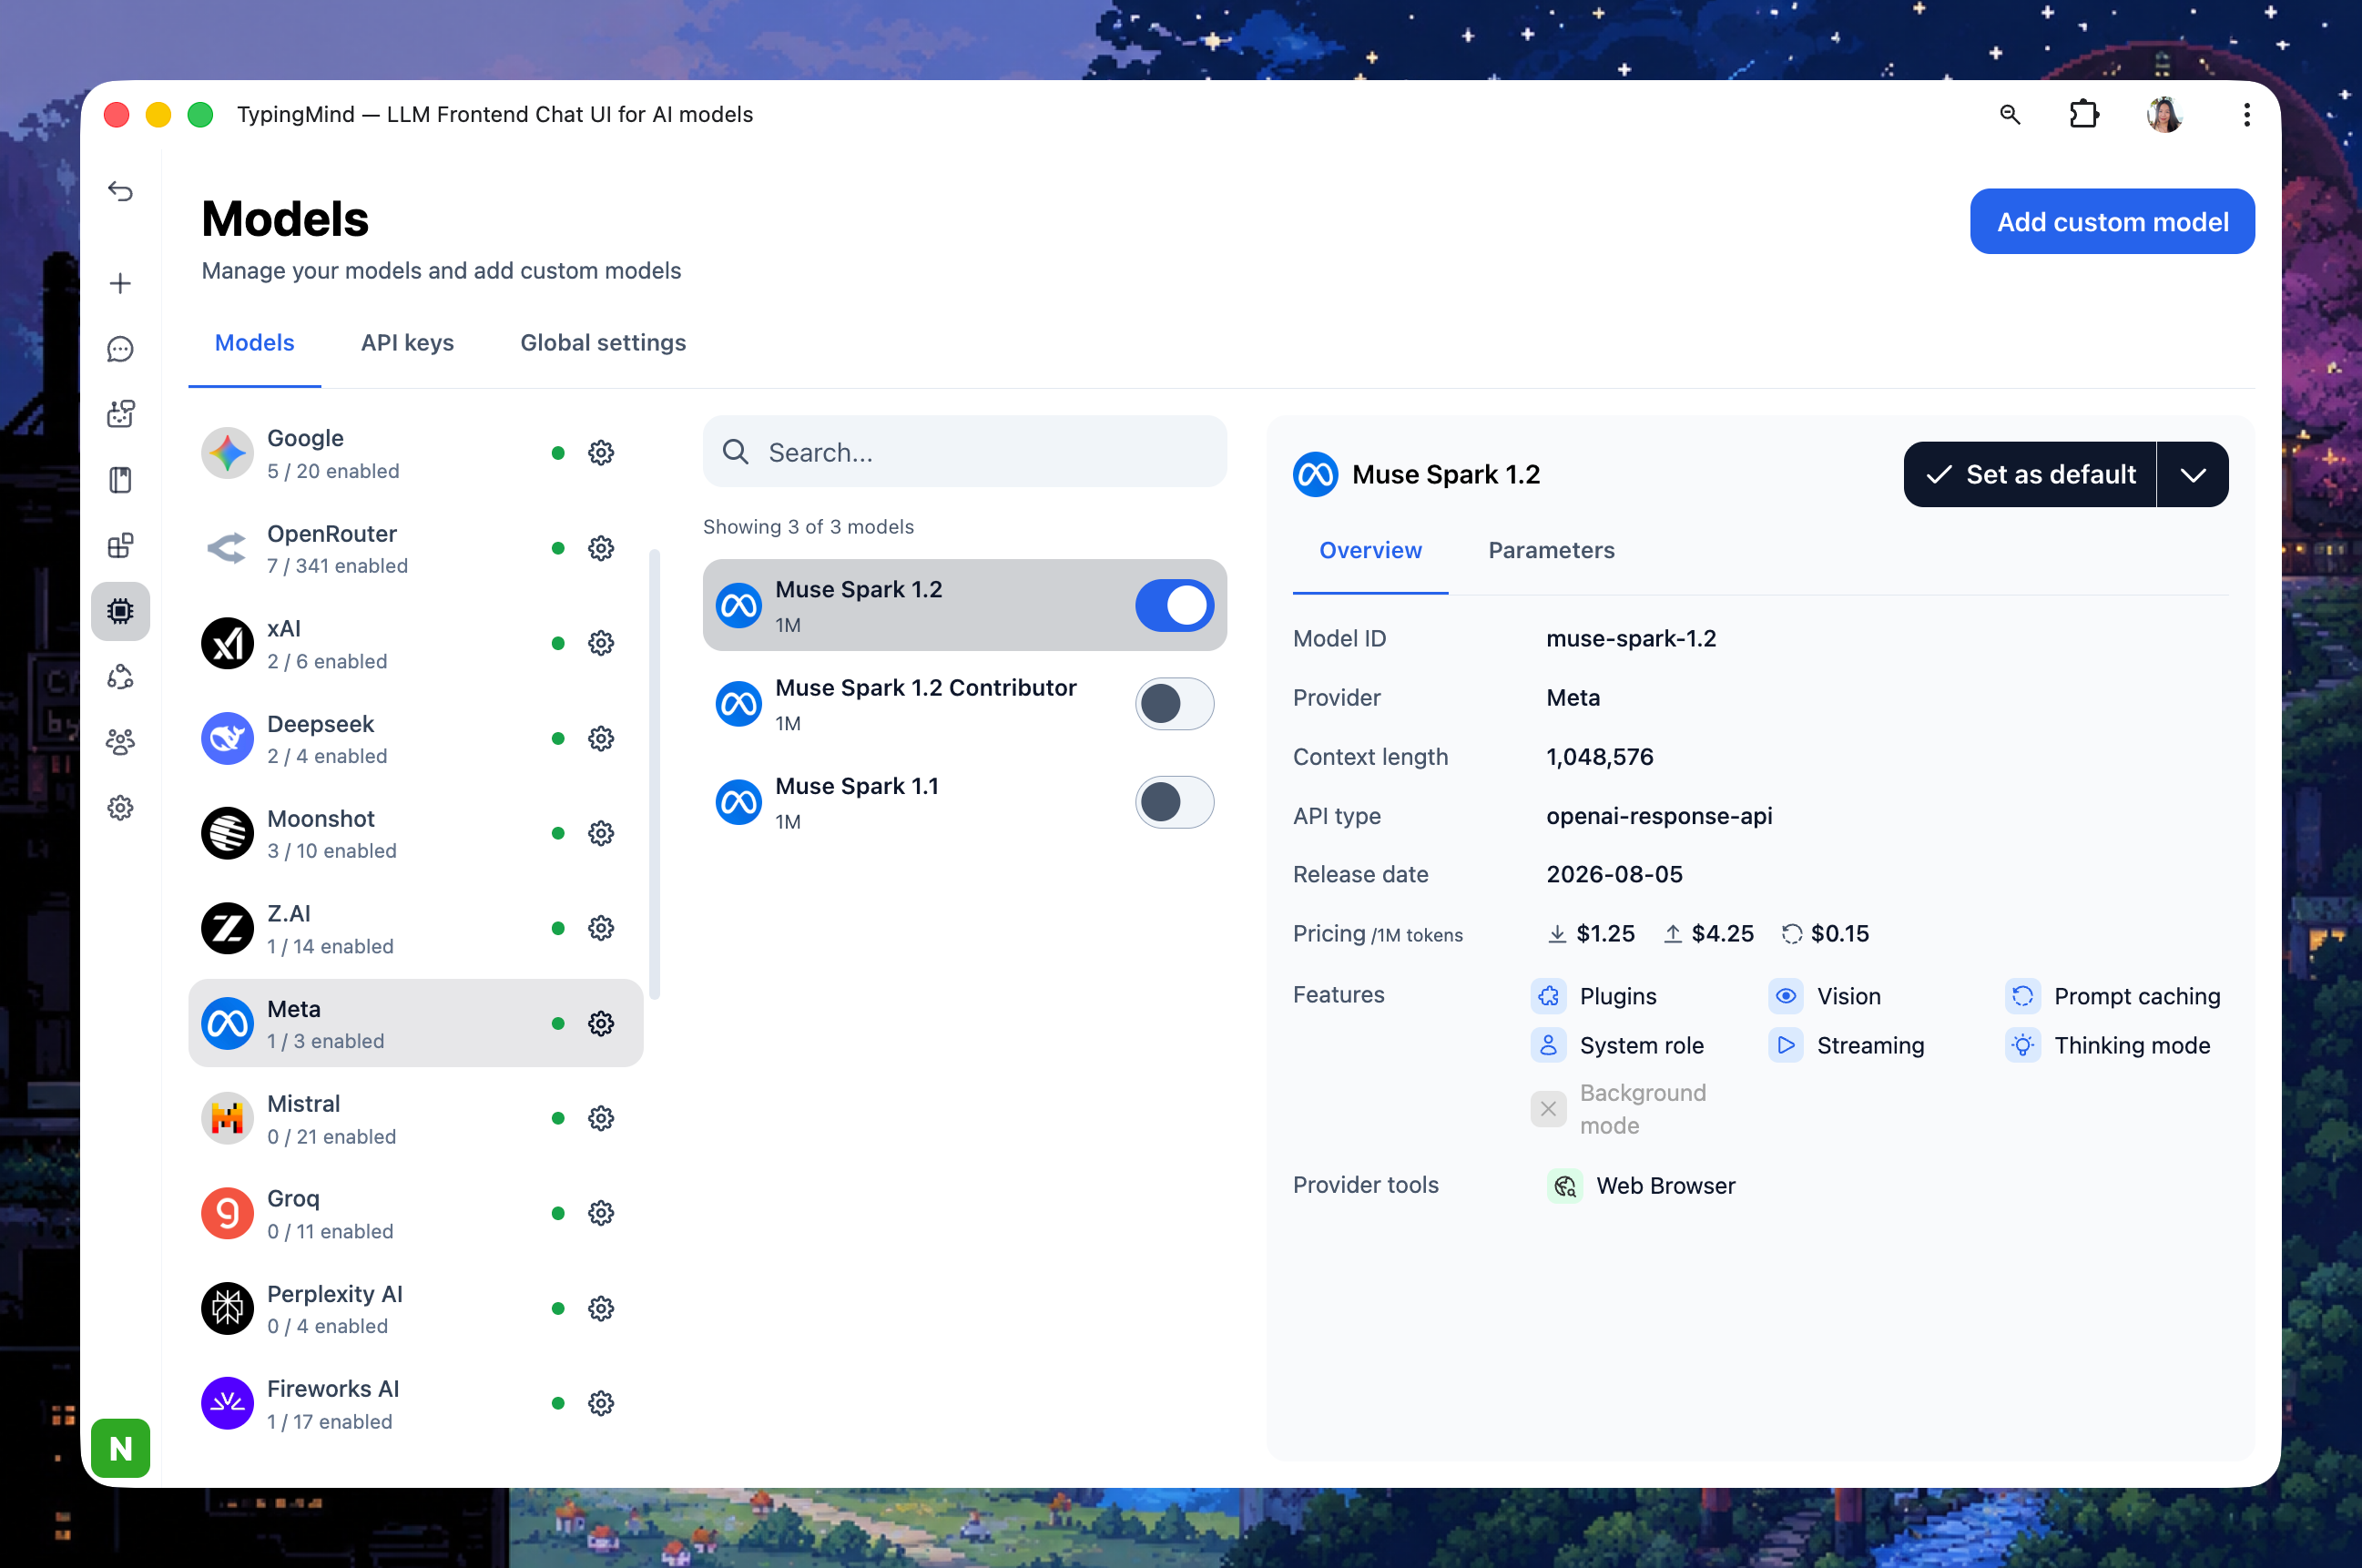Select the Perplexity AI provider row
The width and height of the screenshot is (2362, 1568).
415,1309
